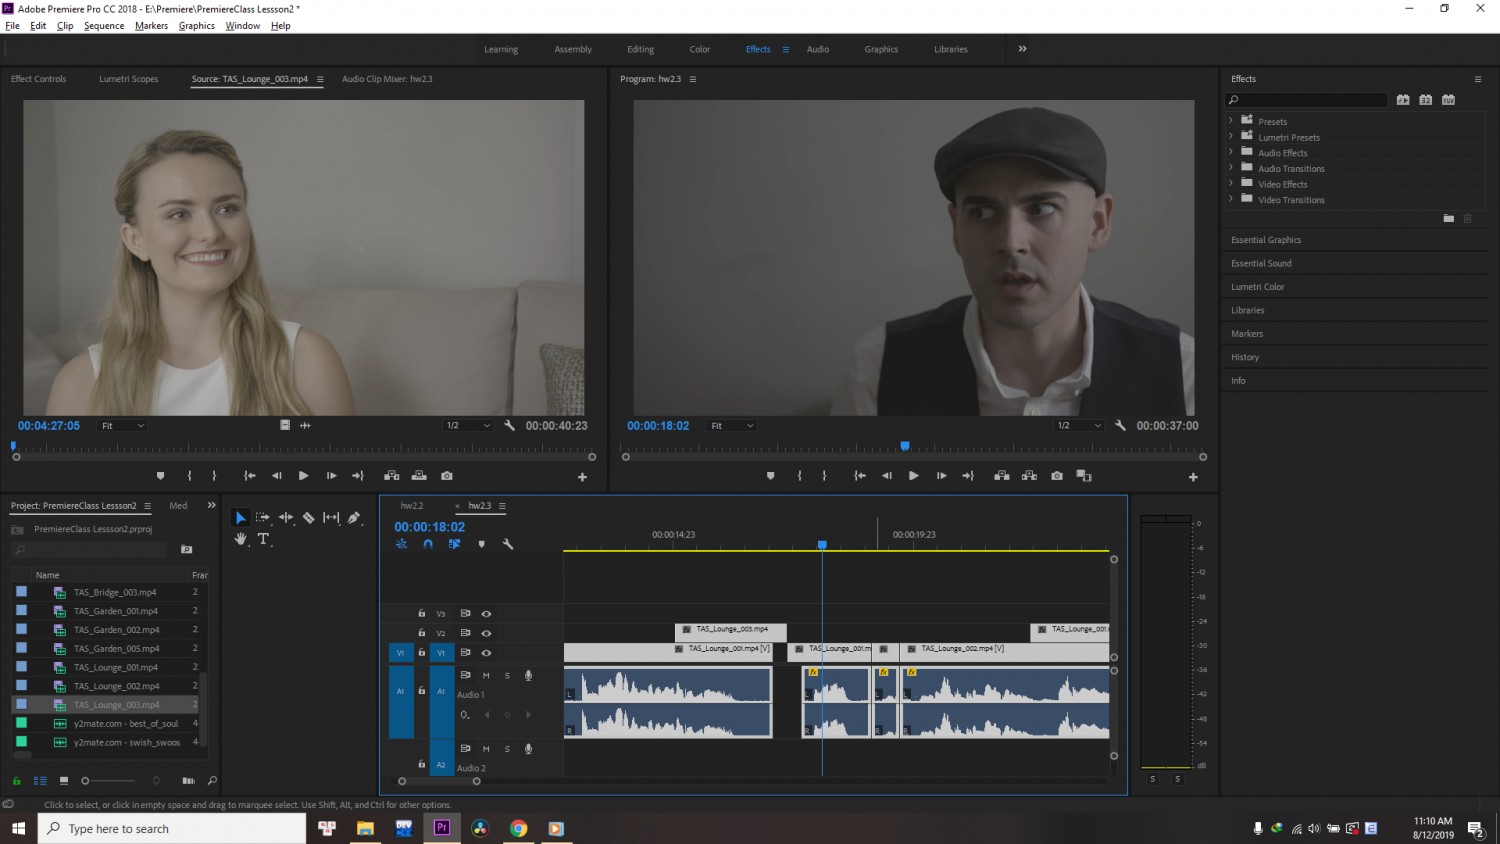Open Source monitor playback resolution dropdown
Image resolution: width=1500 pixels, height=844 pixels.
(468, 426)
